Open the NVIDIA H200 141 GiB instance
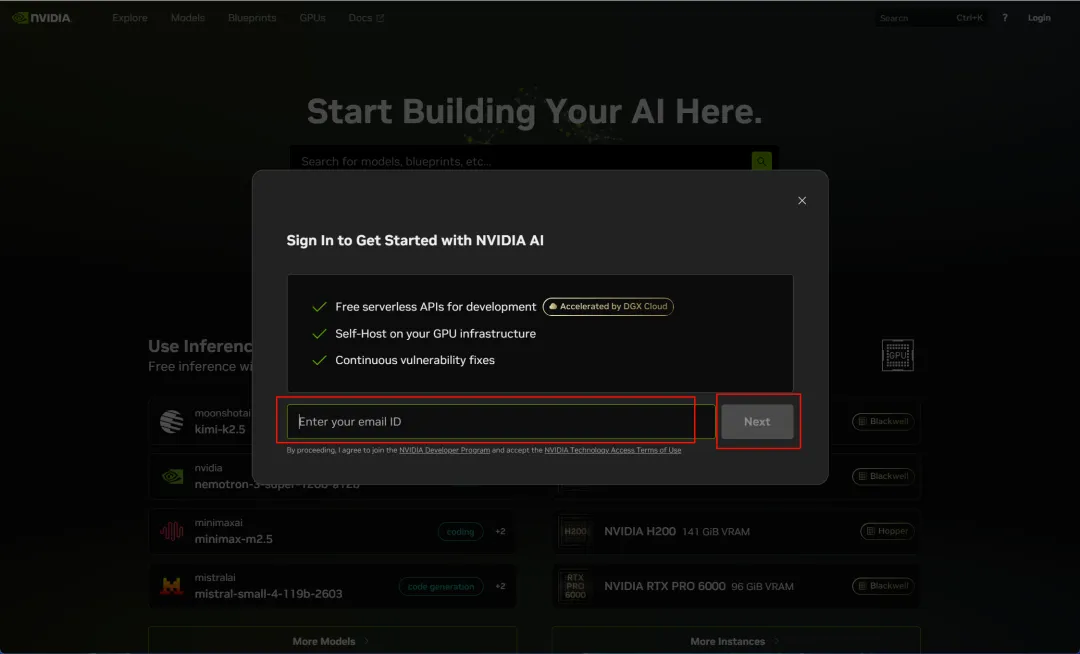 736,531
